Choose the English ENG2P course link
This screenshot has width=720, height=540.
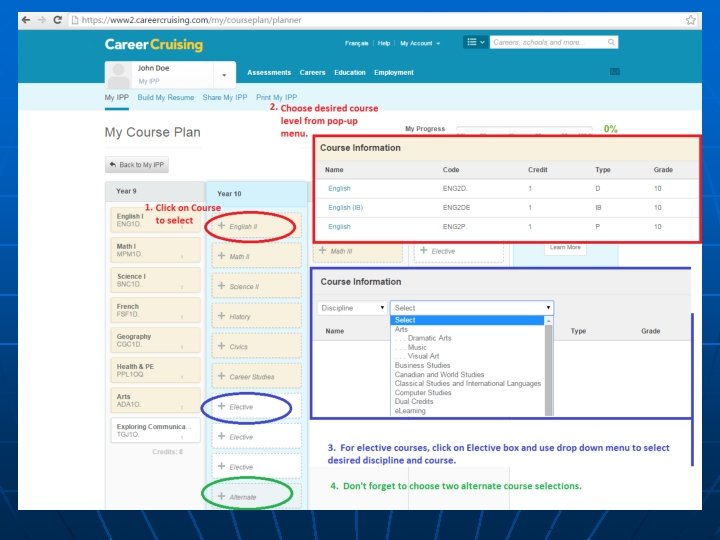pos(339,227)
